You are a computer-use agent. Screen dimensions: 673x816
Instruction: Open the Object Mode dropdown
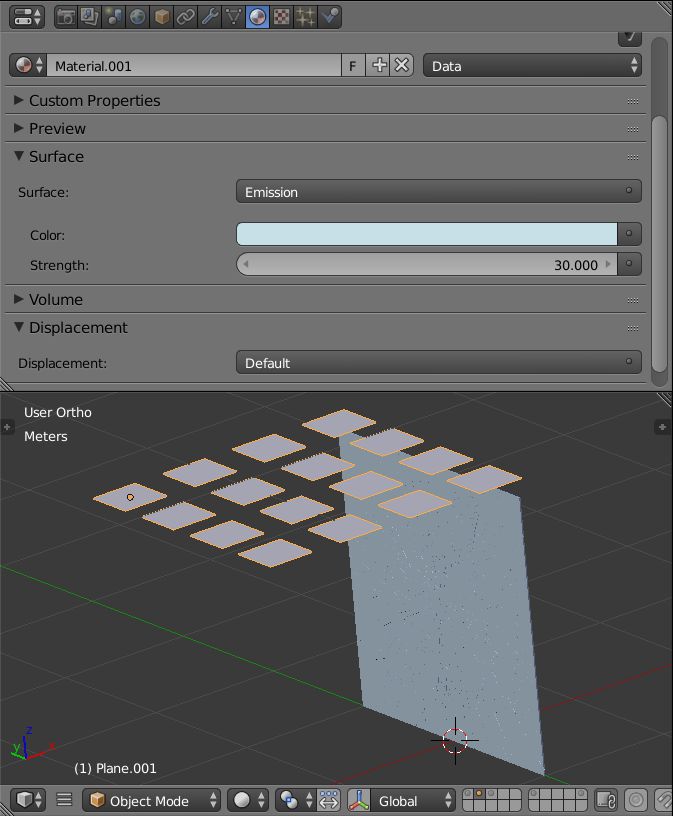click(x=151, y=800)
